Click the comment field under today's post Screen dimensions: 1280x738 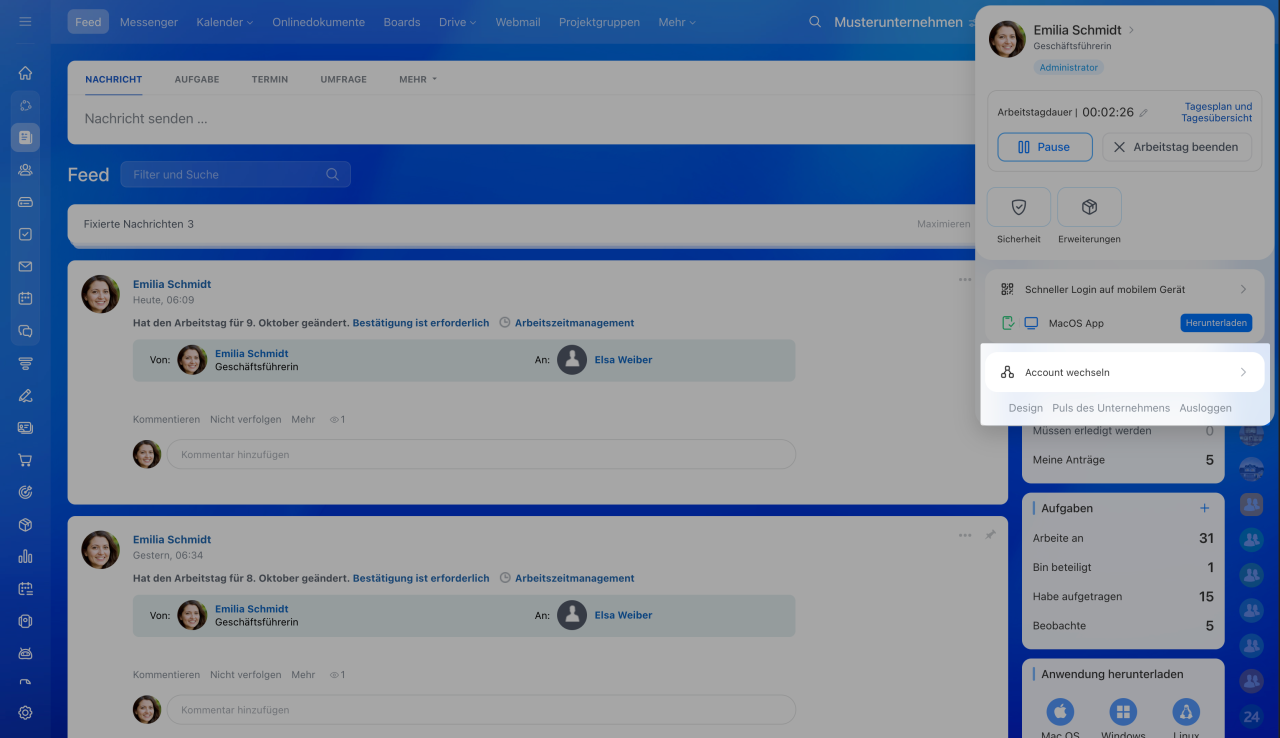point(481,454)
